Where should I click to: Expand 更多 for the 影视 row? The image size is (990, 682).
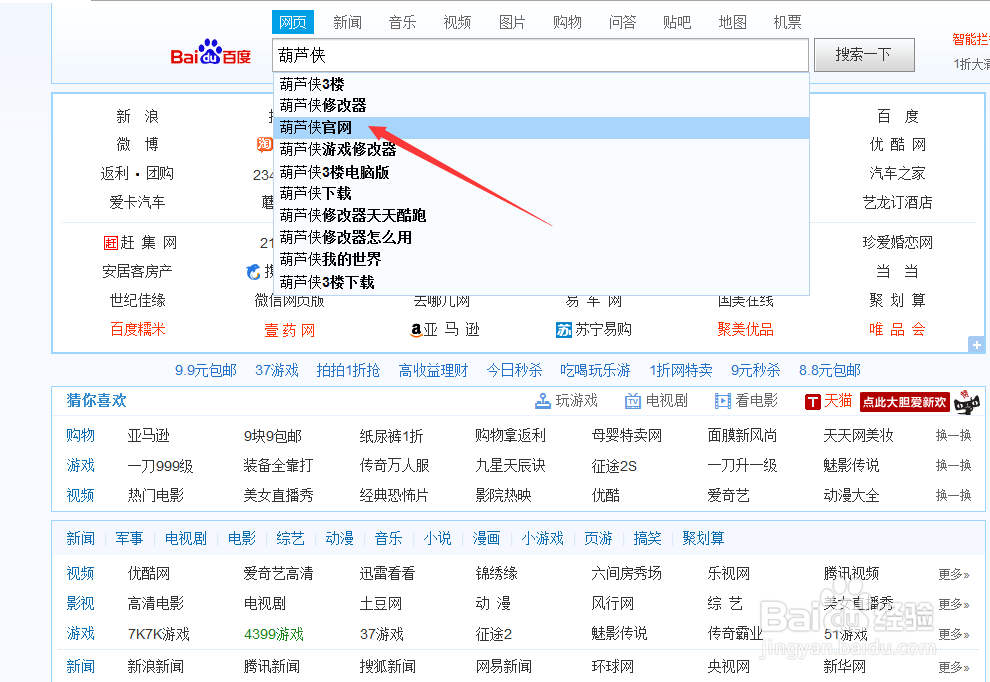tap(953, 604)
